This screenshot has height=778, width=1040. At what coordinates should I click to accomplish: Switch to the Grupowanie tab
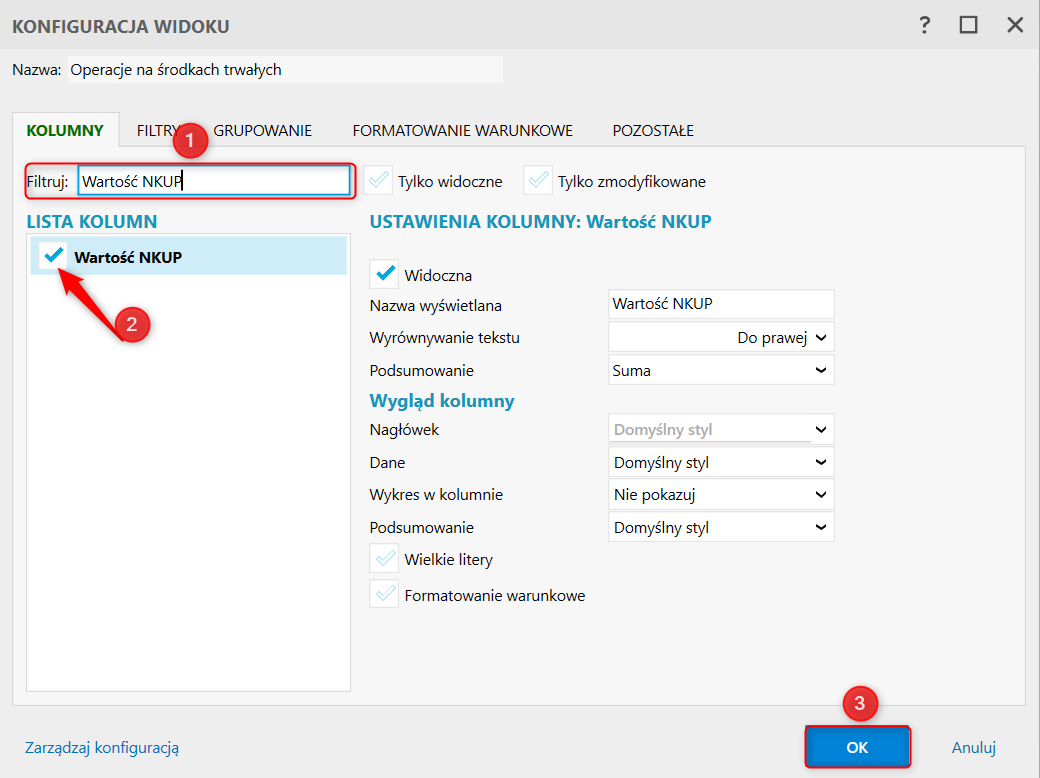(x=264, y=130)
